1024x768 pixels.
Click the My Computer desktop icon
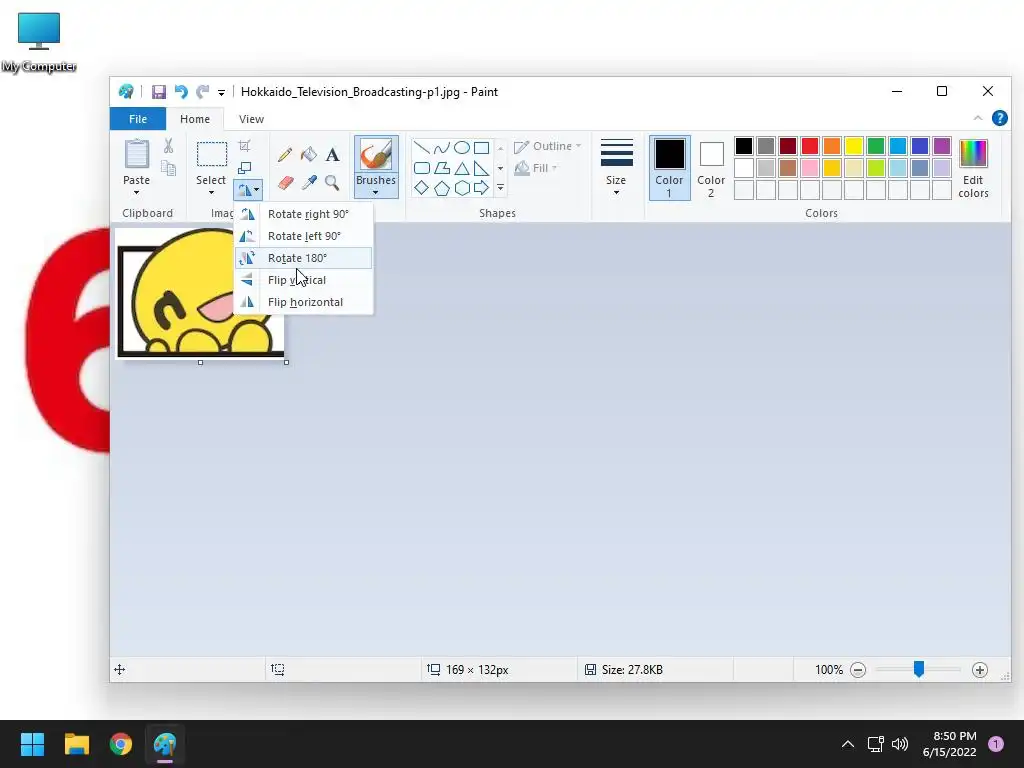39,42
